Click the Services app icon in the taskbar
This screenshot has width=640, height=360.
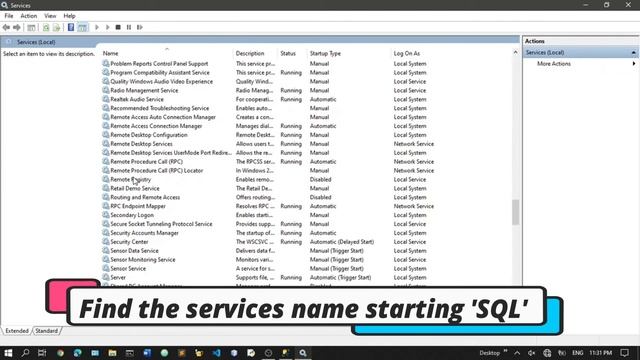coord(303,353)
